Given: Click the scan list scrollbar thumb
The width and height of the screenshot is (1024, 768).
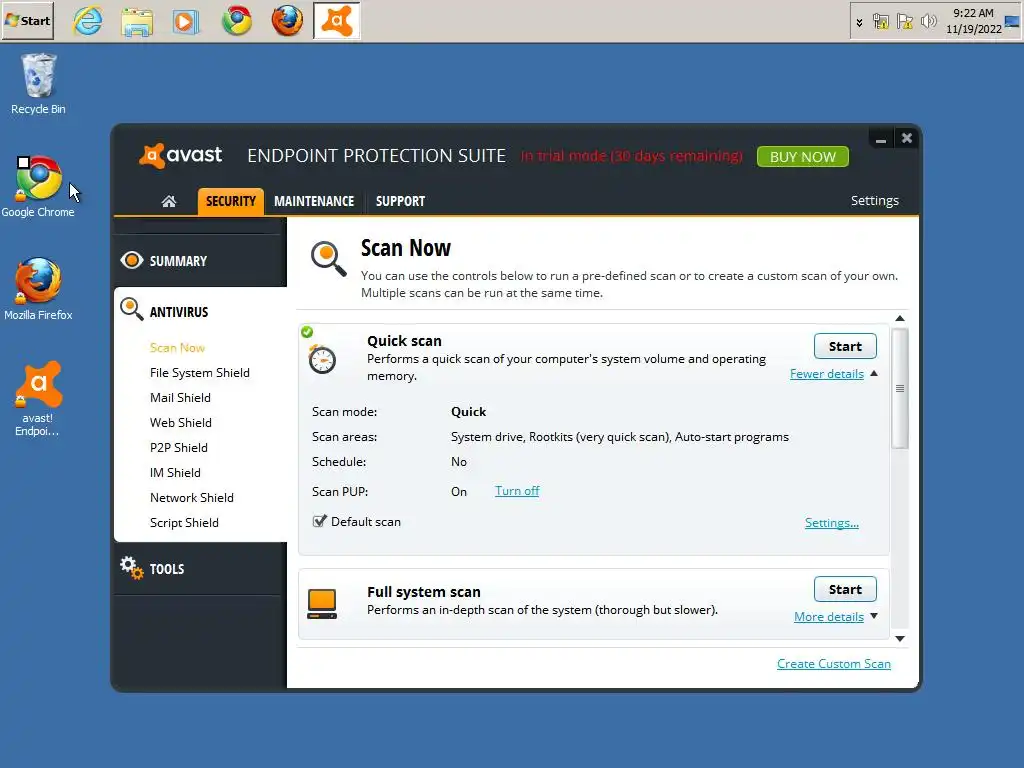Looking at the screenshot, I should 900,389.
